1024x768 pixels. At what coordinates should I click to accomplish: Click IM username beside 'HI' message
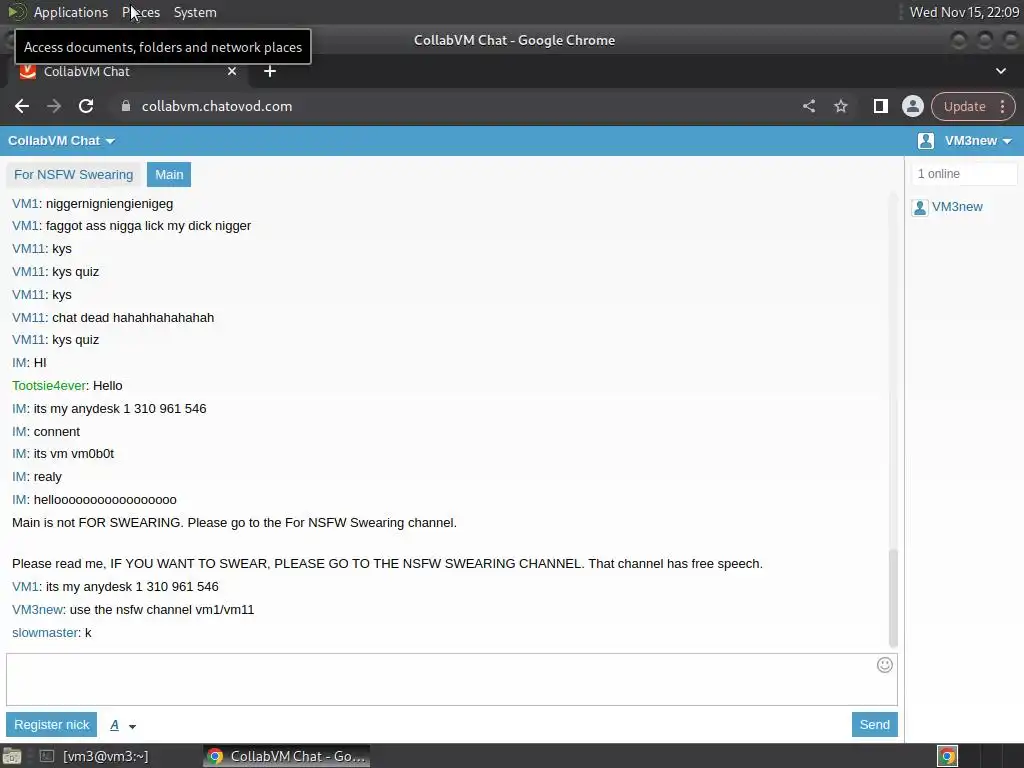[20, 363]
